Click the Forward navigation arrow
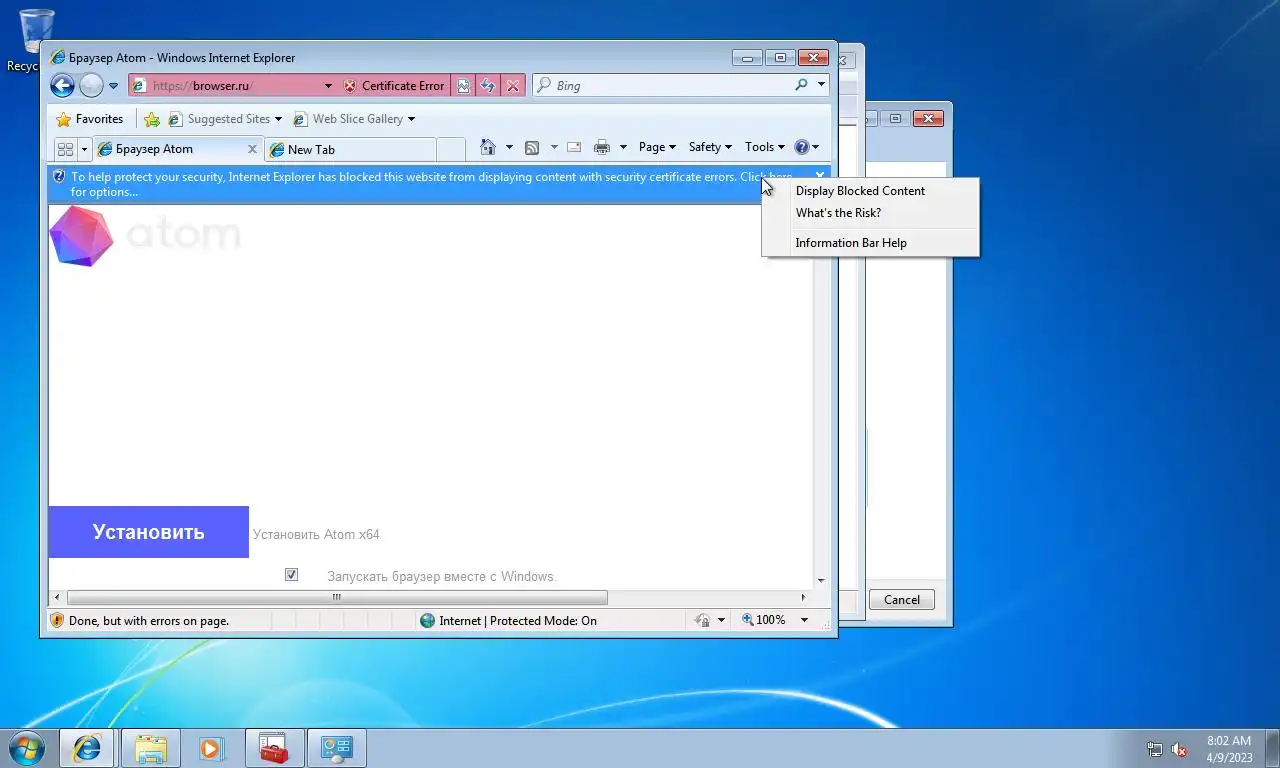 [91, 86]
